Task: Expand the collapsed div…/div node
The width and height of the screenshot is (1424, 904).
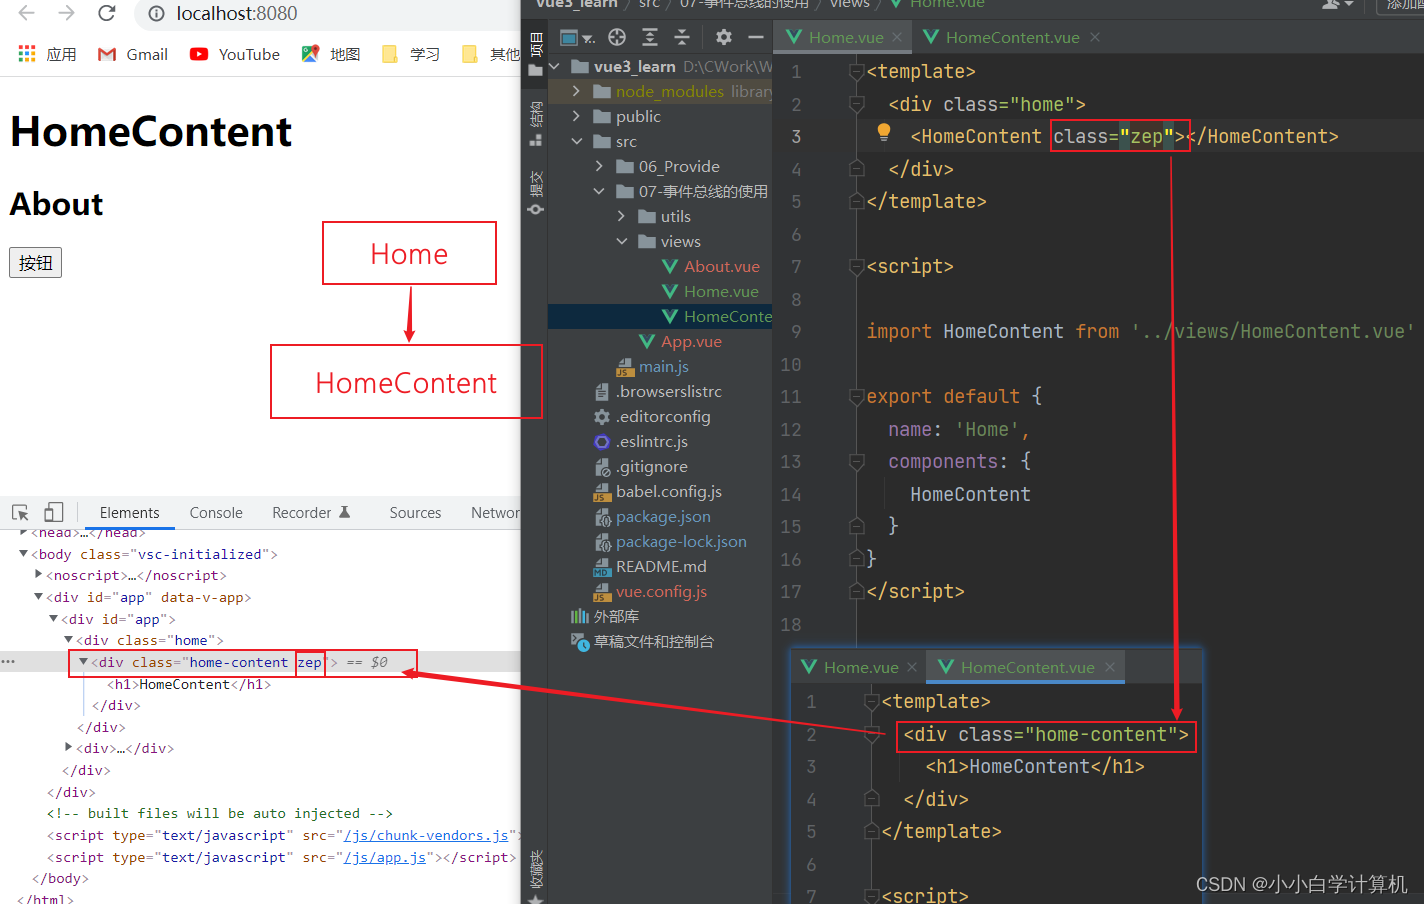Action: pyautogui.click(x=68, y=747)
